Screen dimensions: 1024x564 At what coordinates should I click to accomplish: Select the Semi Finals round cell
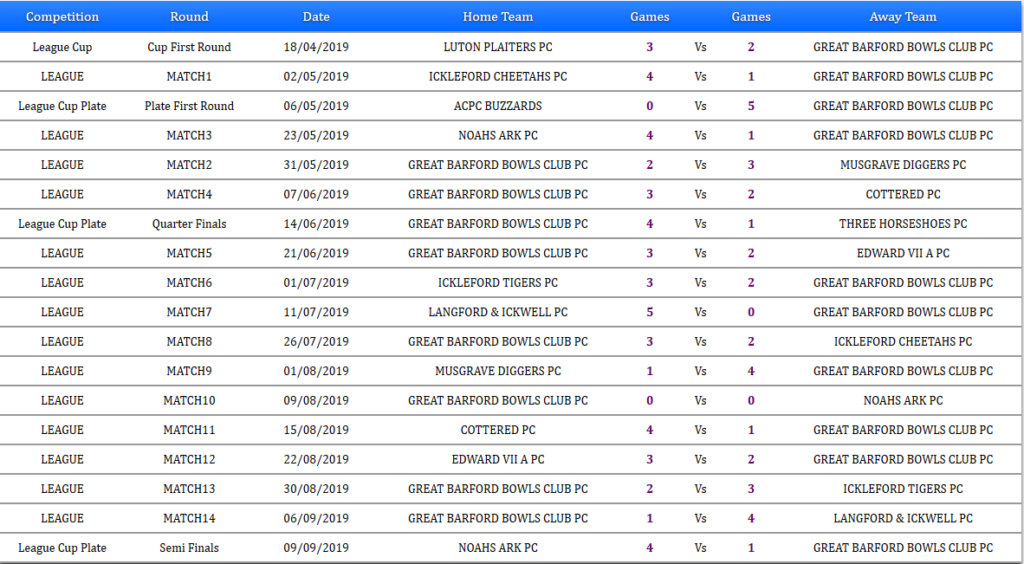click(189, 548)
